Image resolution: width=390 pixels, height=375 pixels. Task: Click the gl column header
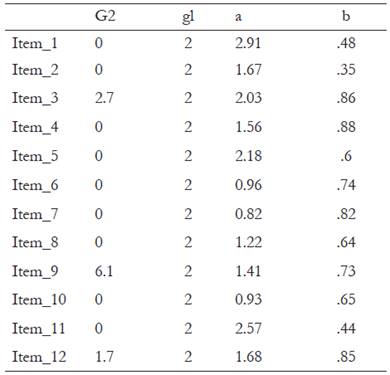pyautogui.click(x=188, y=17)
